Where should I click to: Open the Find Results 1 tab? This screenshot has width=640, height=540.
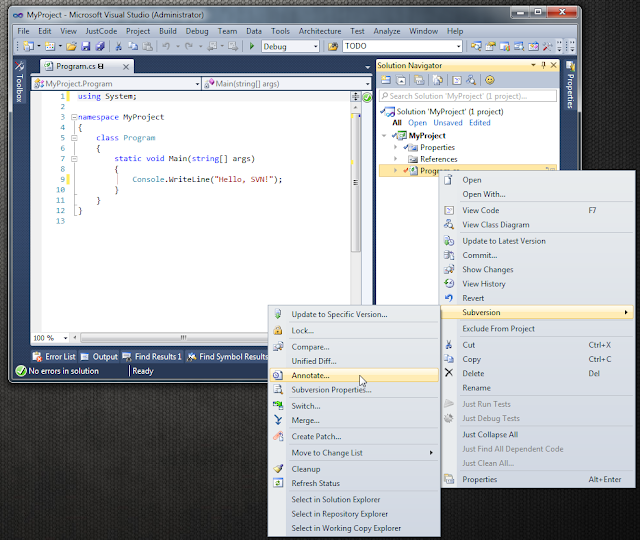[x=152, y=357]
